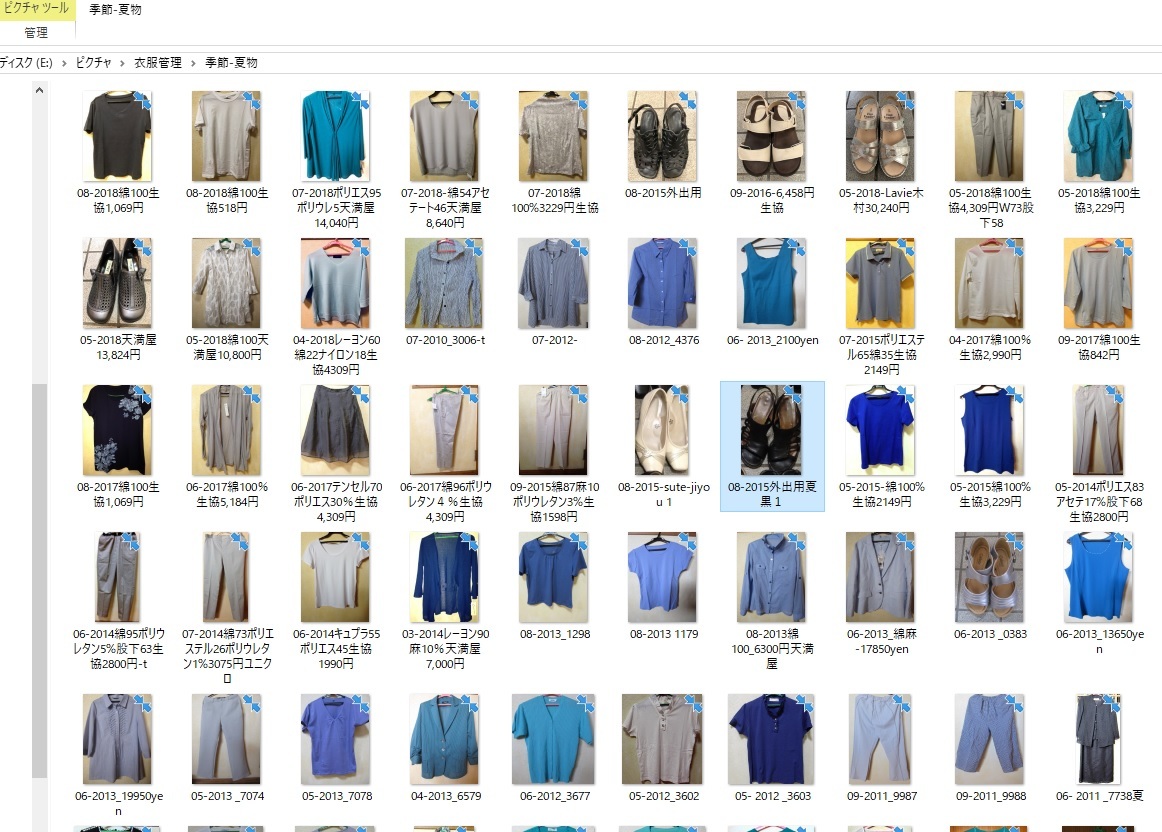Select trousers 05-2014ポリエス83アセテ17%生協2800円
The image size is (1162, 832).
[x=1098, y=430]
